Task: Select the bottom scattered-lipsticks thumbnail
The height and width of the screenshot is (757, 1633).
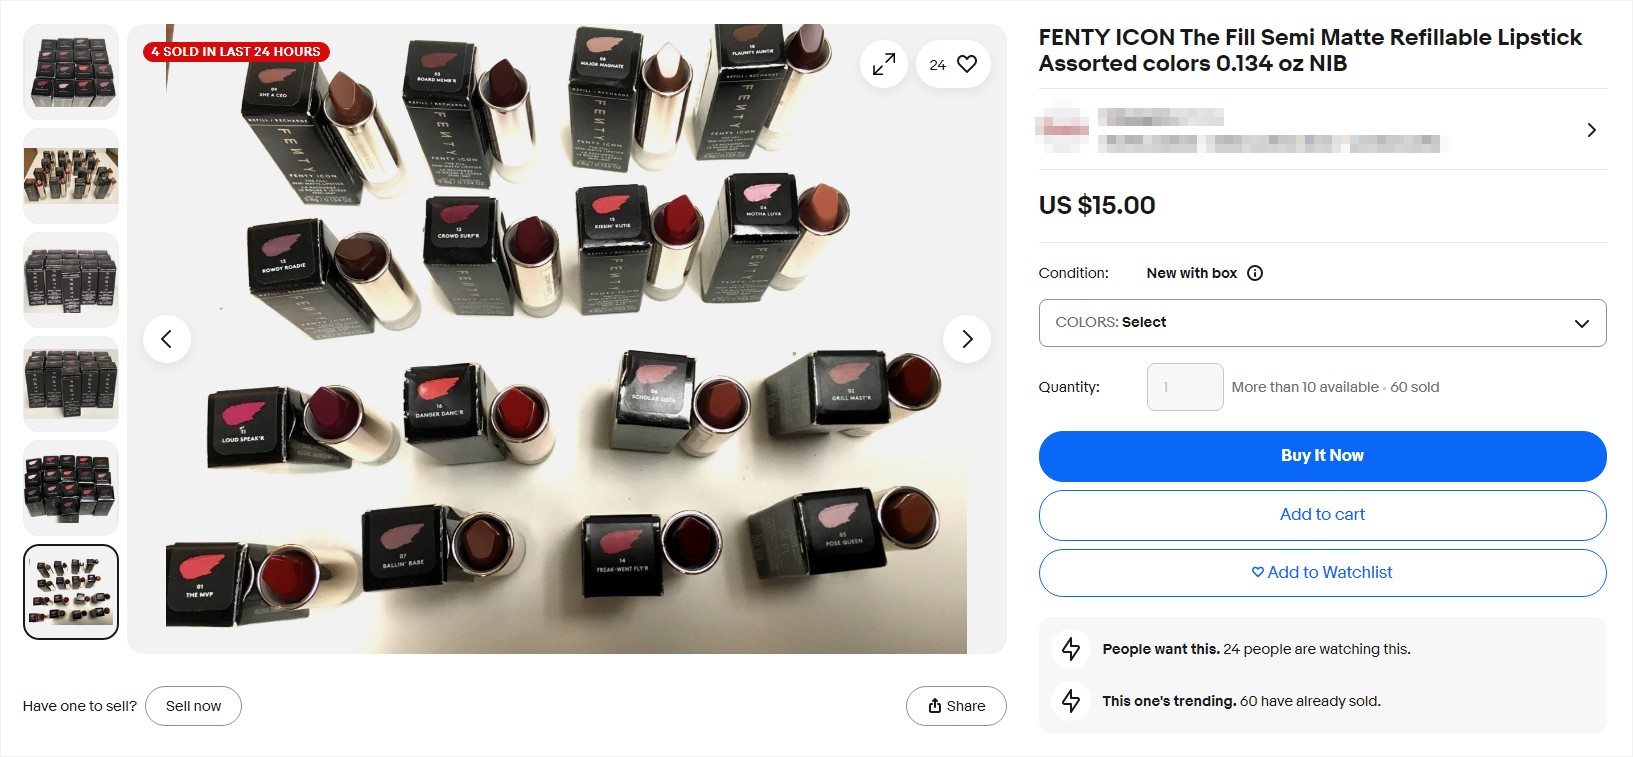Action: click(x=70, y=591)
